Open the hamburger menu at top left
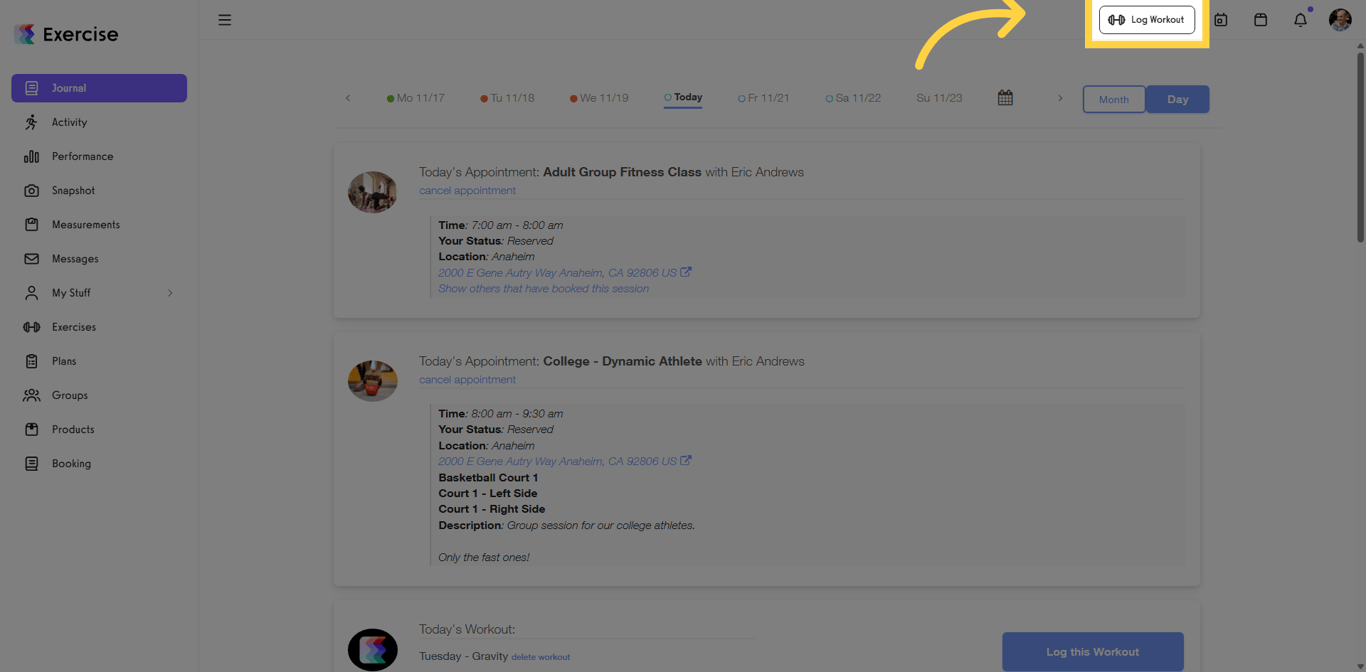Image resolution: width=1366 pixels, height=672 pixels. 225,19
